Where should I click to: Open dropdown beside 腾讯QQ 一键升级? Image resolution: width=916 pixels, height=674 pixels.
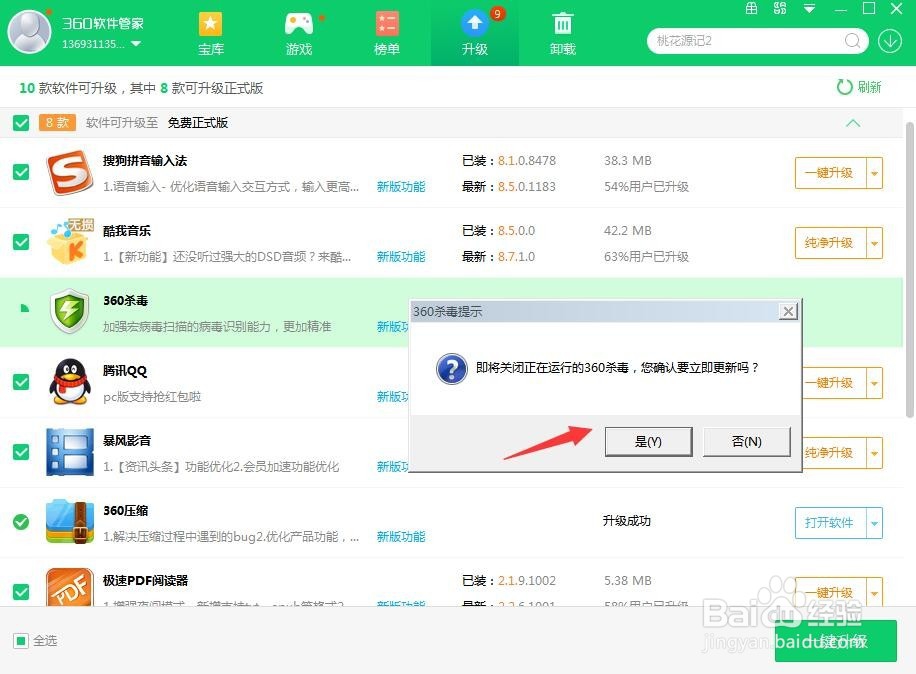point(875,383)
